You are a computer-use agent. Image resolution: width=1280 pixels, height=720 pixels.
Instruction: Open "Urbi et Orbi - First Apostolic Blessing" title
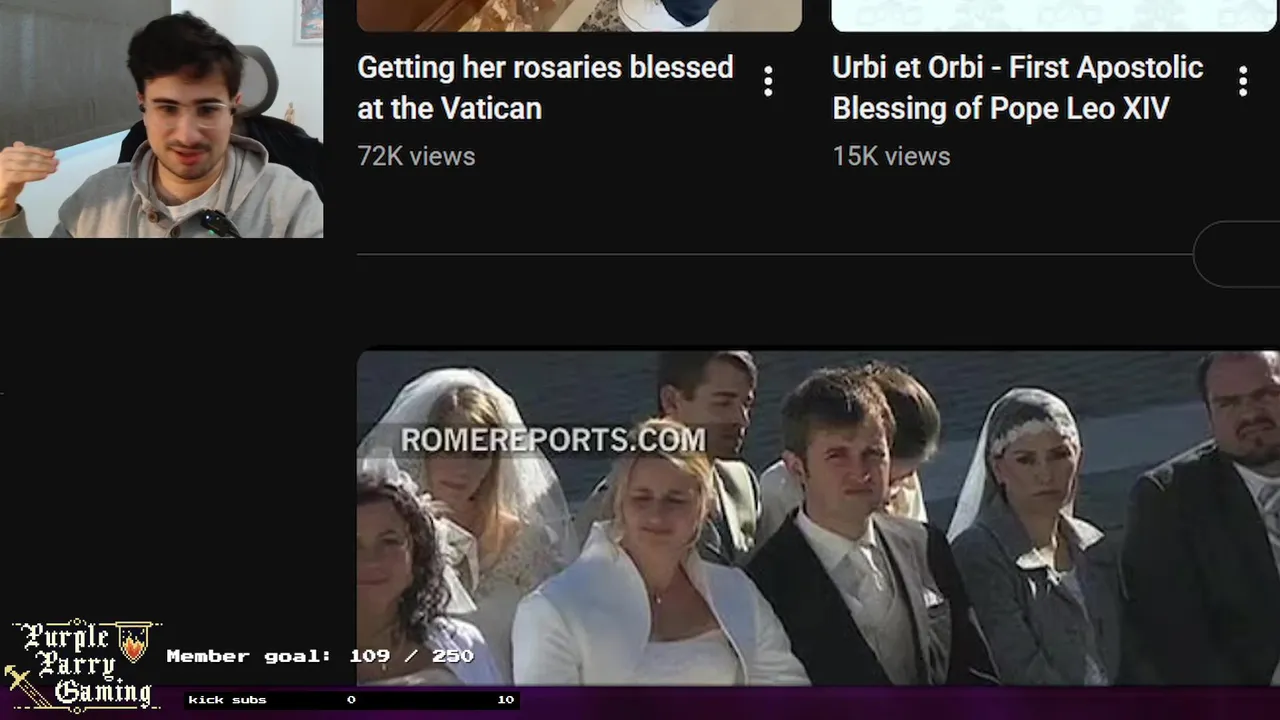1017,88
